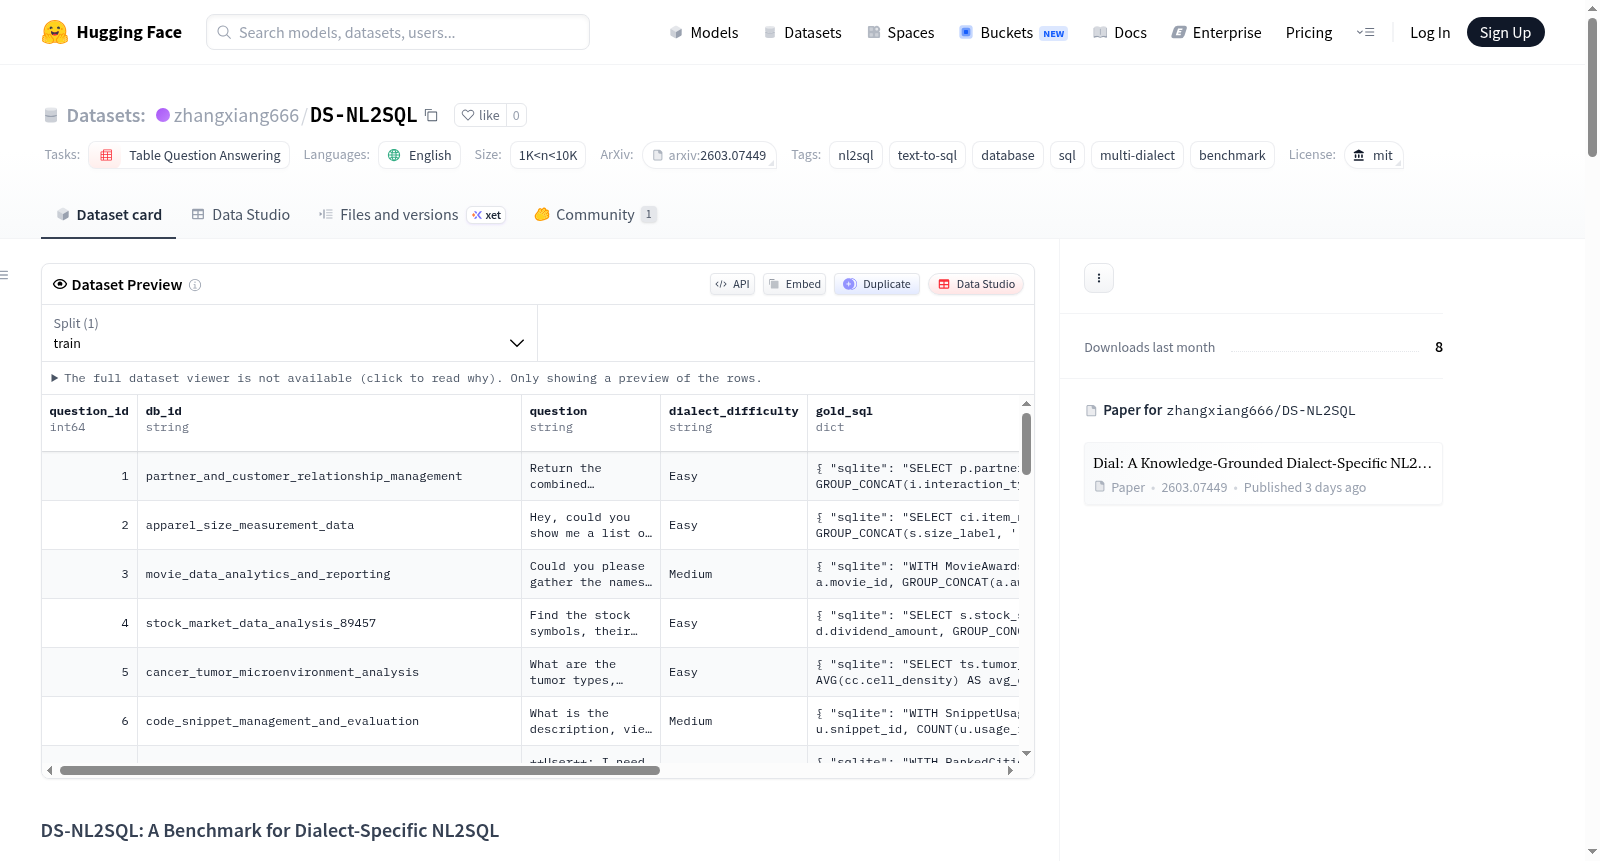Click the page vertical scrollbar thumb

(1592, 87)
